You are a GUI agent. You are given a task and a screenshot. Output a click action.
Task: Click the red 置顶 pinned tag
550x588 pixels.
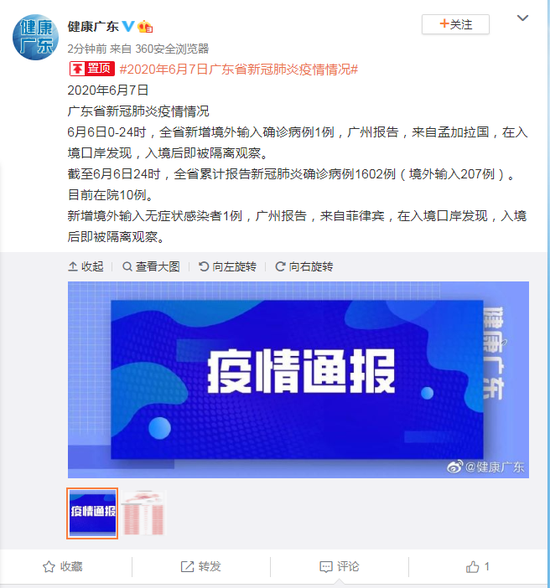pos(92,69)
